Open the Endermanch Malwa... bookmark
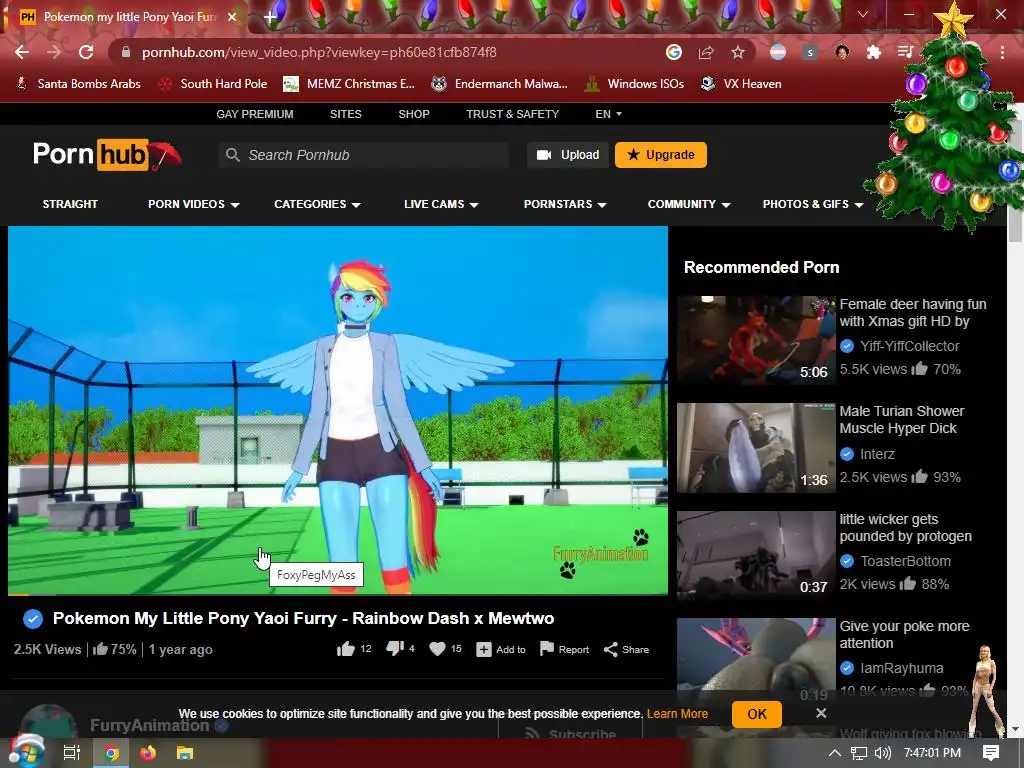 [x=499, y=84]
